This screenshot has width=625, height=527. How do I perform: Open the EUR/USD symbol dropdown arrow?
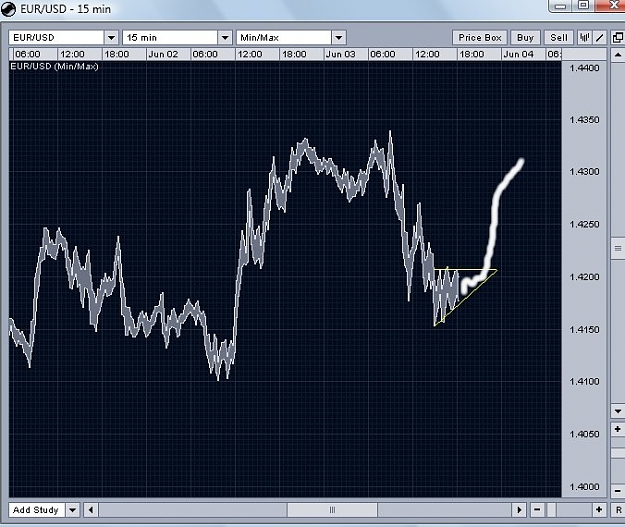[x=112, y=38]
